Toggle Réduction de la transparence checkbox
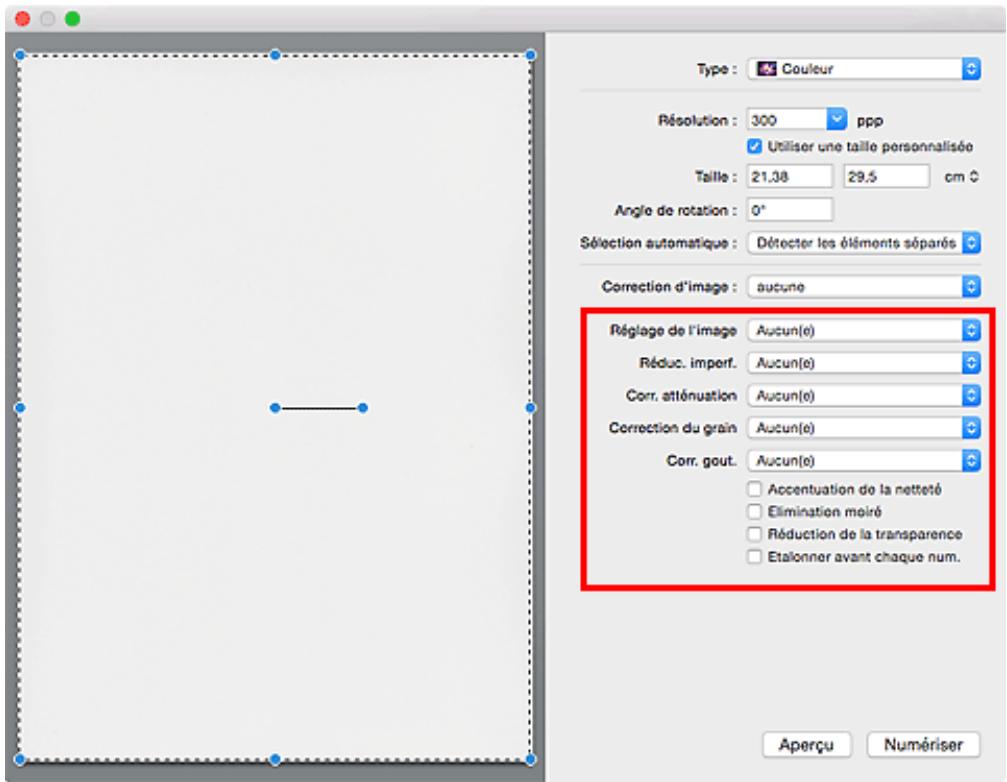Screen dimensions: 1007x782 [x=755, y=534]
